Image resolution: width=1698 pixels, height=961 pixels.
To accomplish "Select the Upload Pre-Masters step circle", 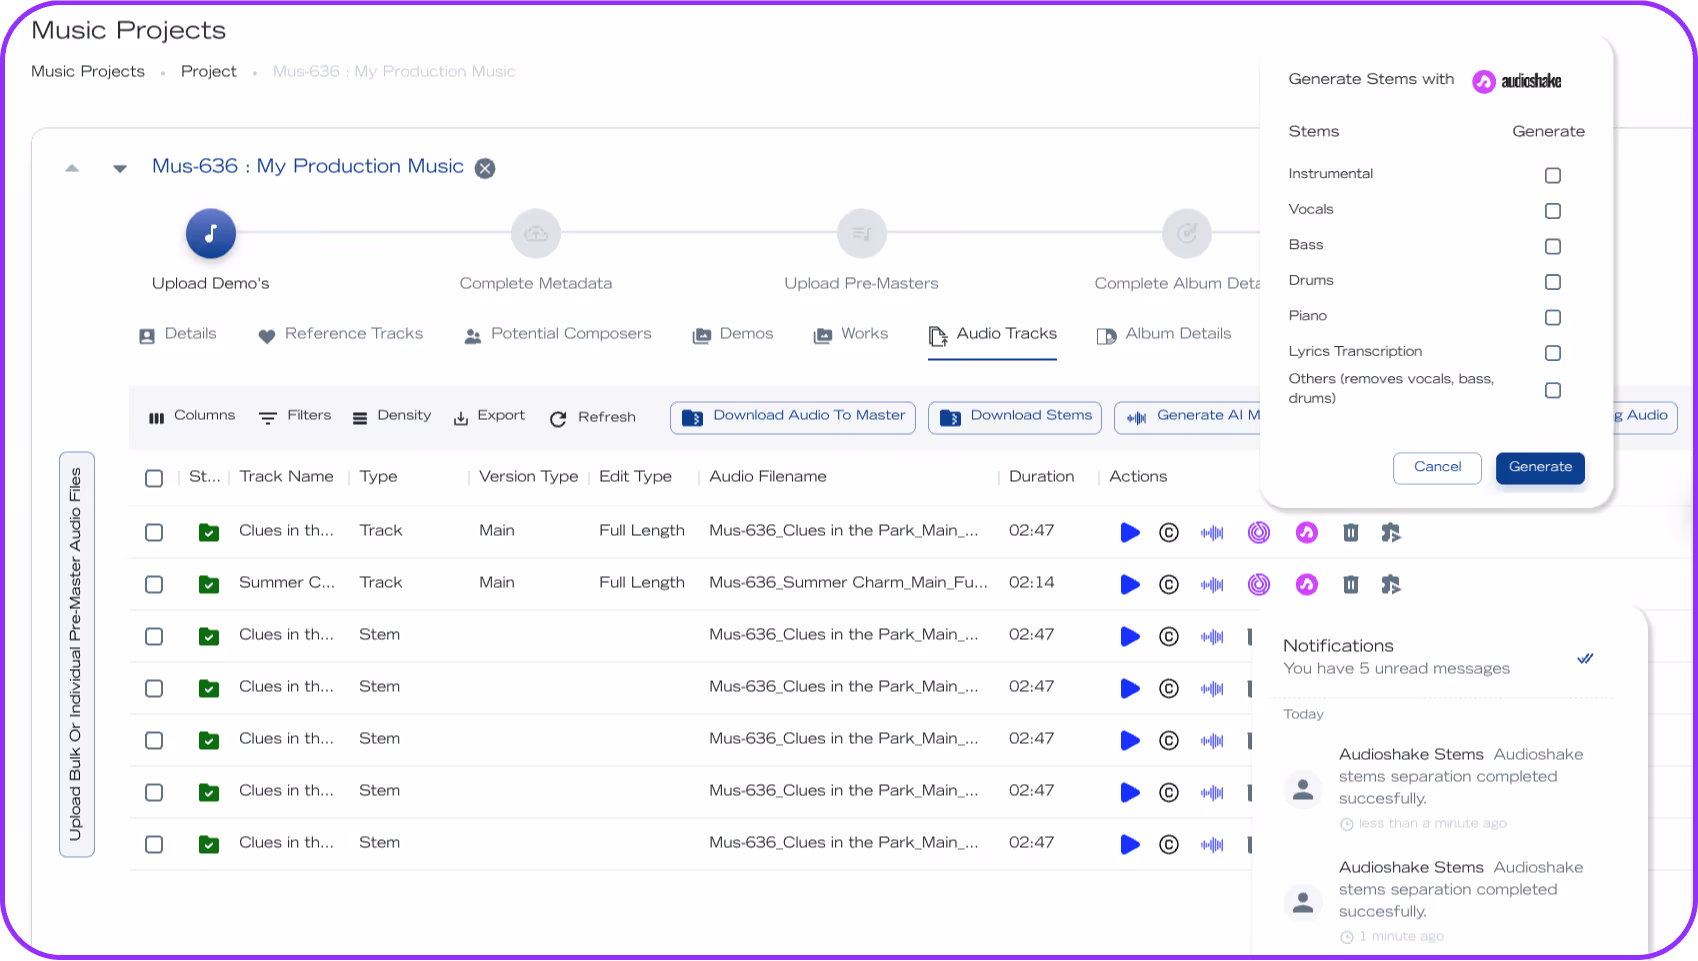I will [x=862, y=234].
